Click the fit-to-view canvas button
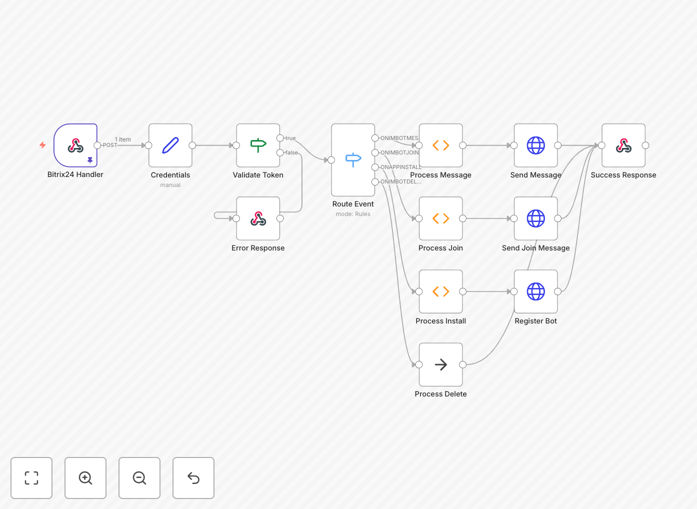 (x=32, y=478)
